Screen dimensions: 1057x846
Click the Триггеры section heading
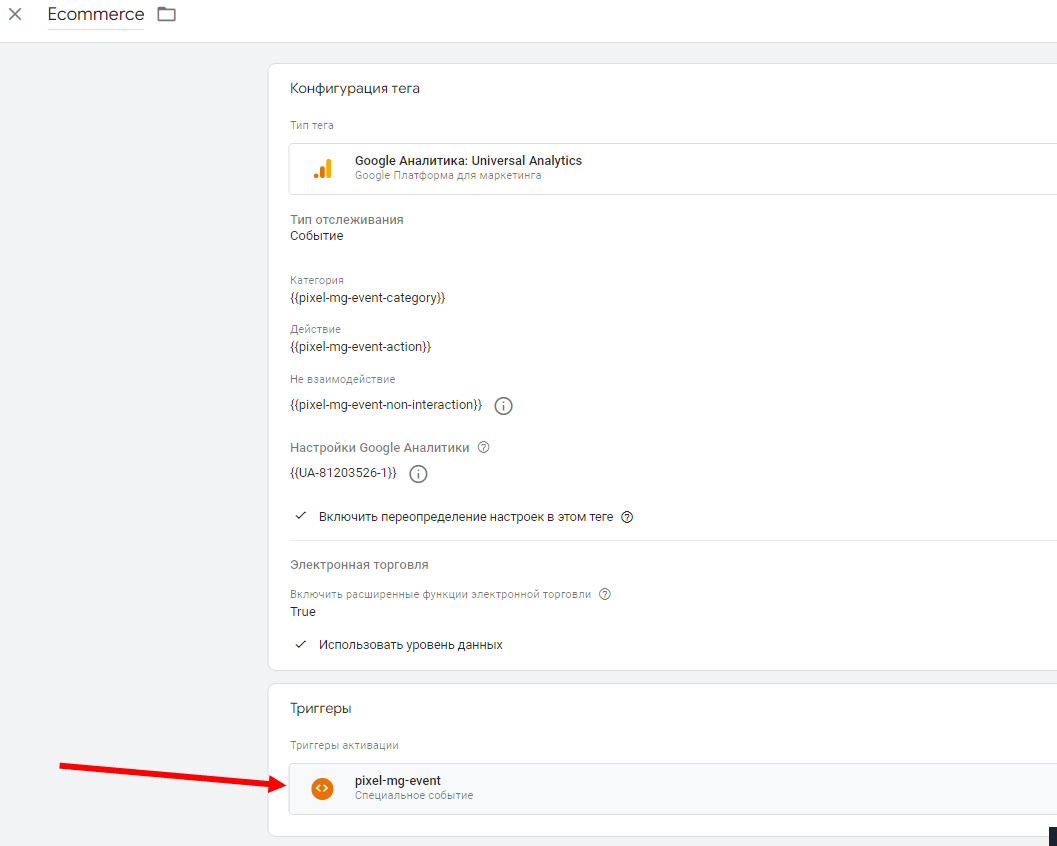coord(321,708)
